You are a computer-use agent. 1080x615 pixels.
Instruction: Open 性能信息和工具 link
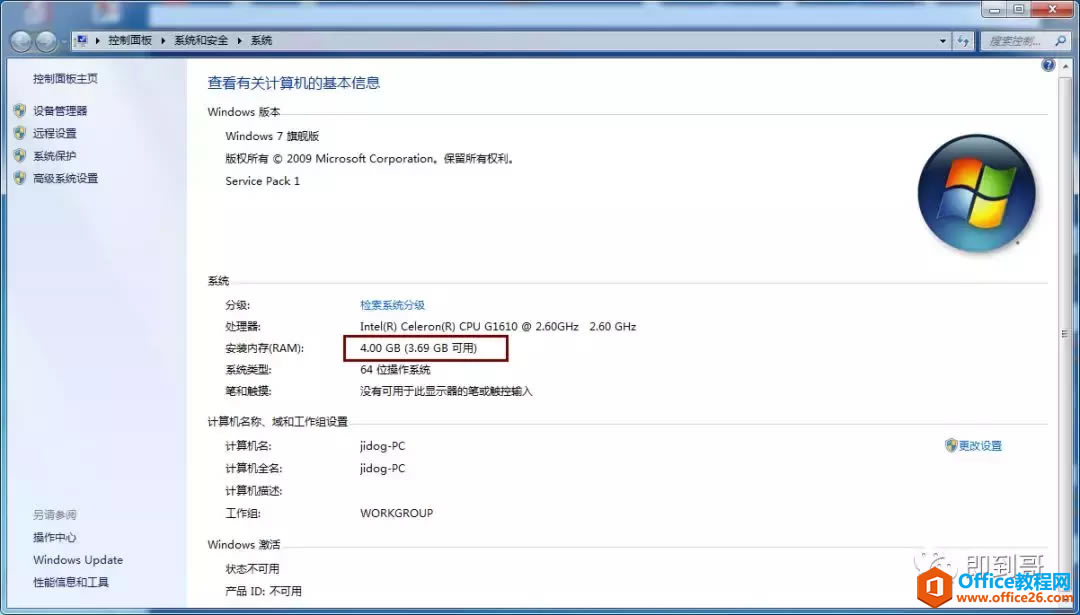pos(71,582)
